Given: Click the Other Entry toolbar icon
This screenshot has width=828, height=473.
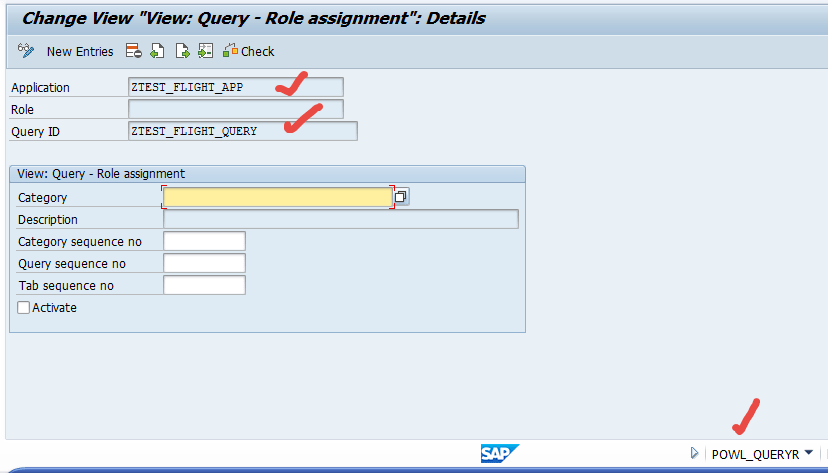Looking at the screenshot, I should point(205,51).
